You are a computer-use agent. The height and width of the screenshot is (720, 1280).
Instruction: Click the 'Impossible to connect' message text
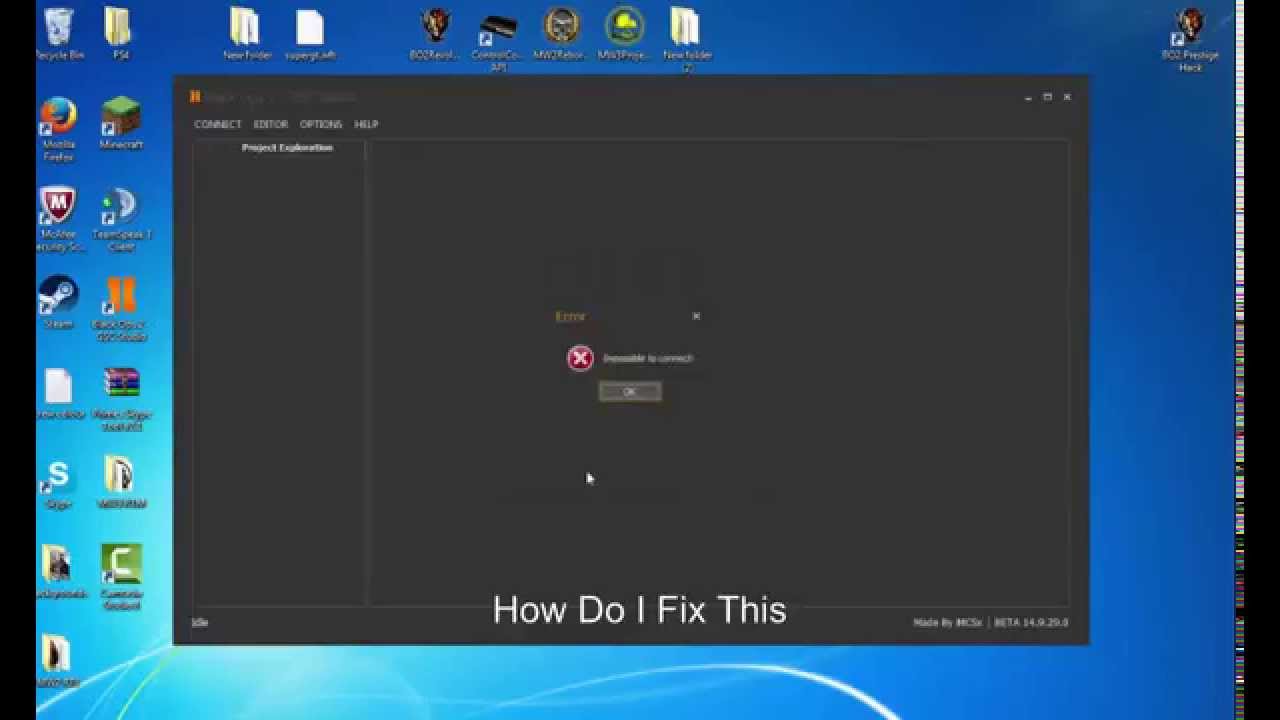tap(648, 358)
